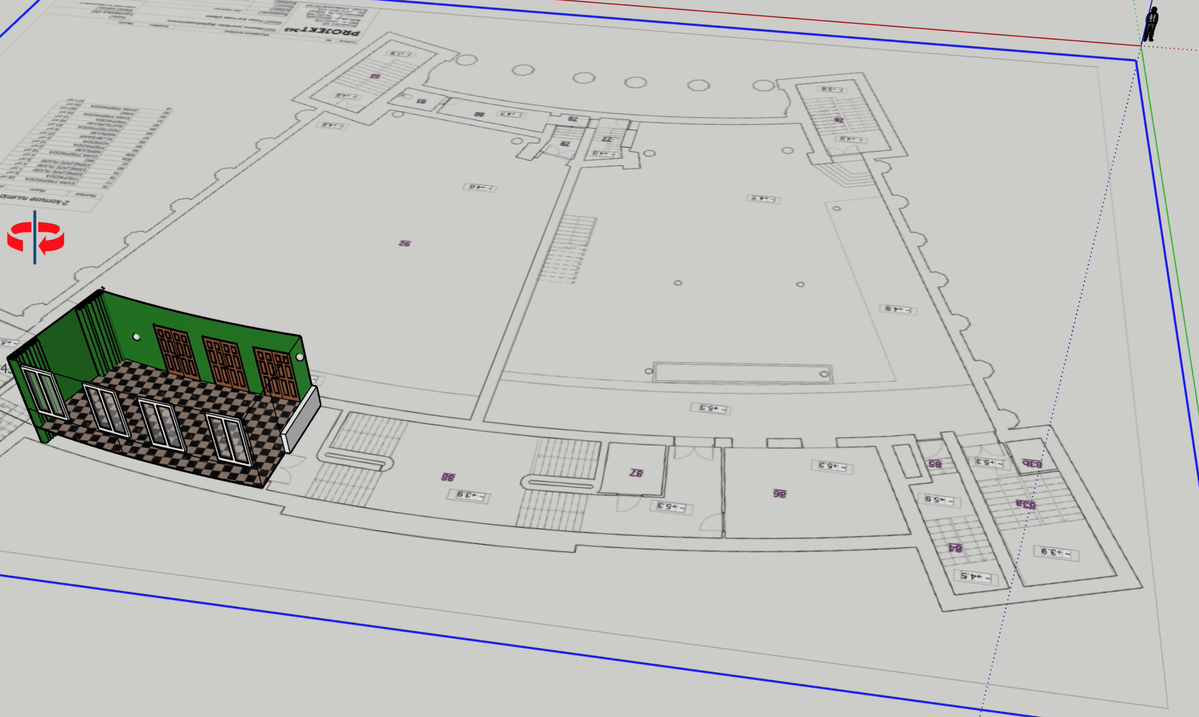1199x717 pixels.
Task: Click the room 80 label
Action: coord(479,114)
